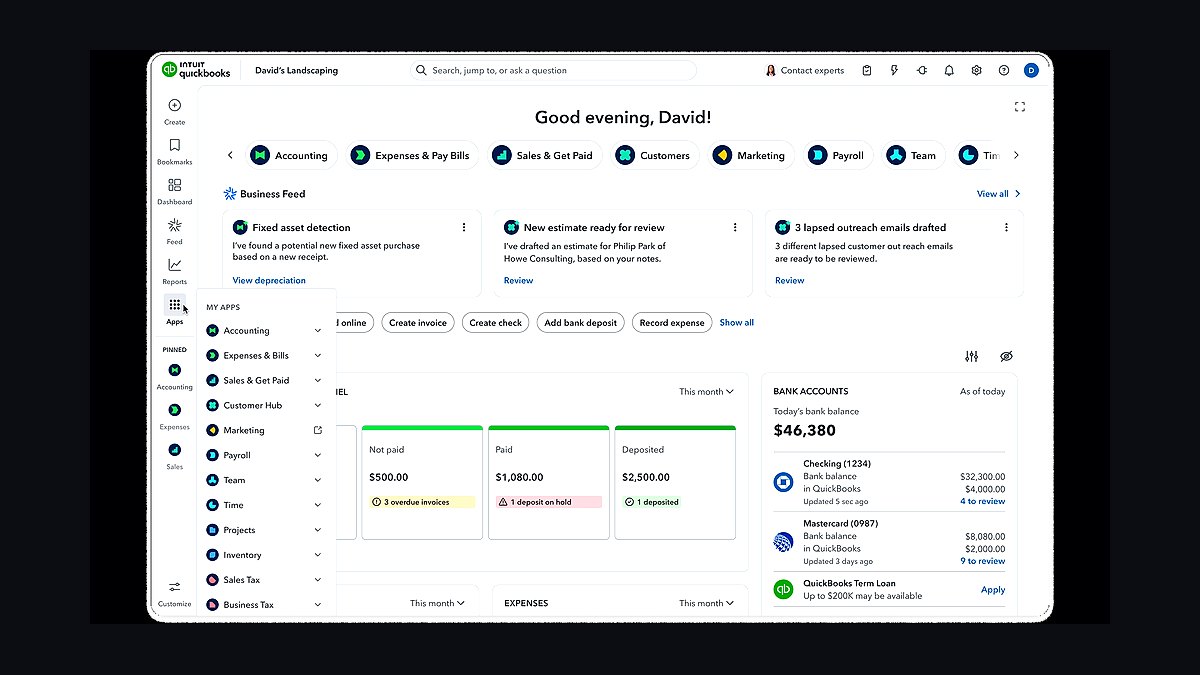Toggle the hide amounts eye icon

tap(1007, 357)
